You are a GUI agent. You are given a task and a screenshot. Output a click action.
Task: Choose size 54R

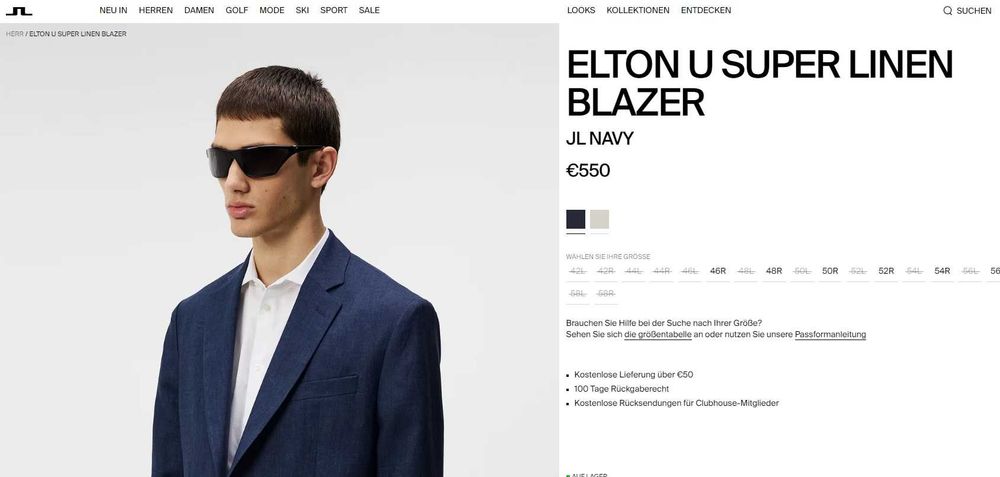[x=942, y=271]
